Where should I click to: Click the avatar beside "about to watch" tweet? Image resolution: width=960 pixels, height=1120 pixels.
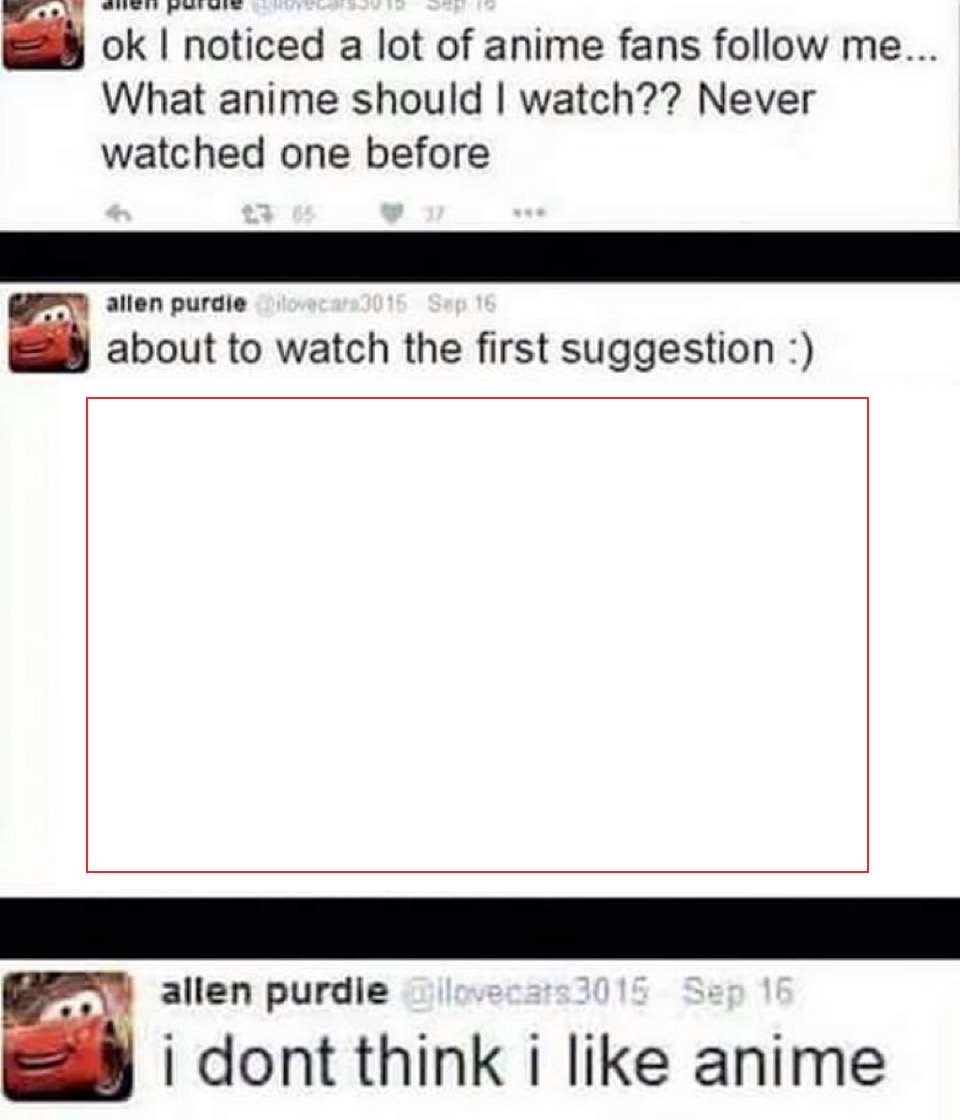coord(49,333)
